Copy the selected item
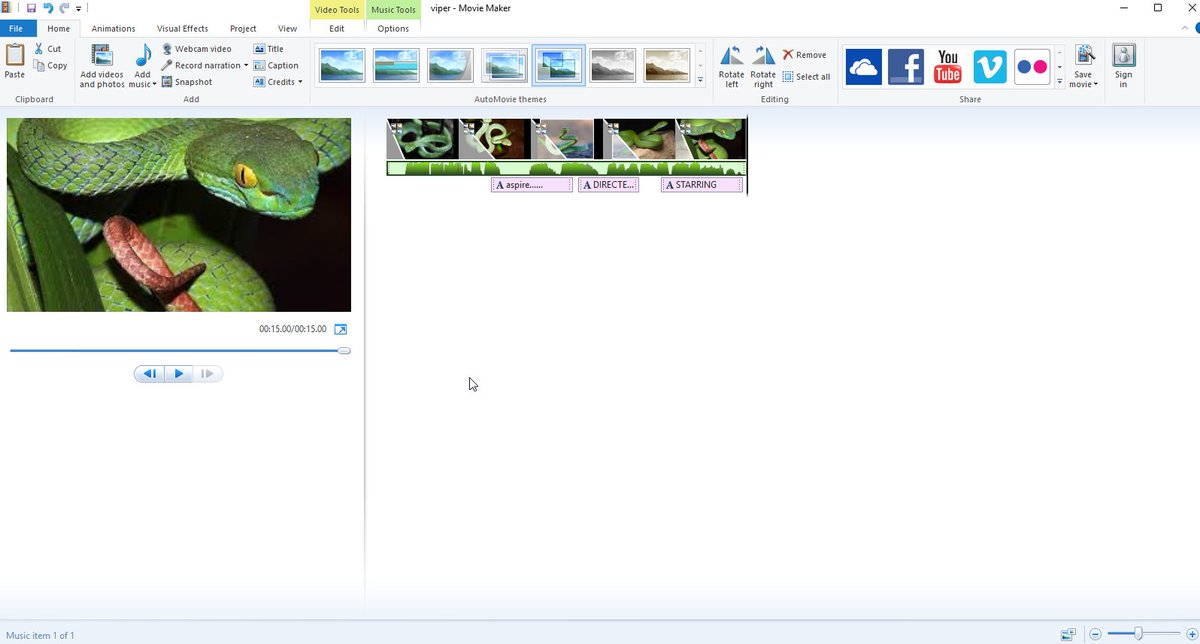Viewport: 1200px width, 644px height. (x=50, y=65)
